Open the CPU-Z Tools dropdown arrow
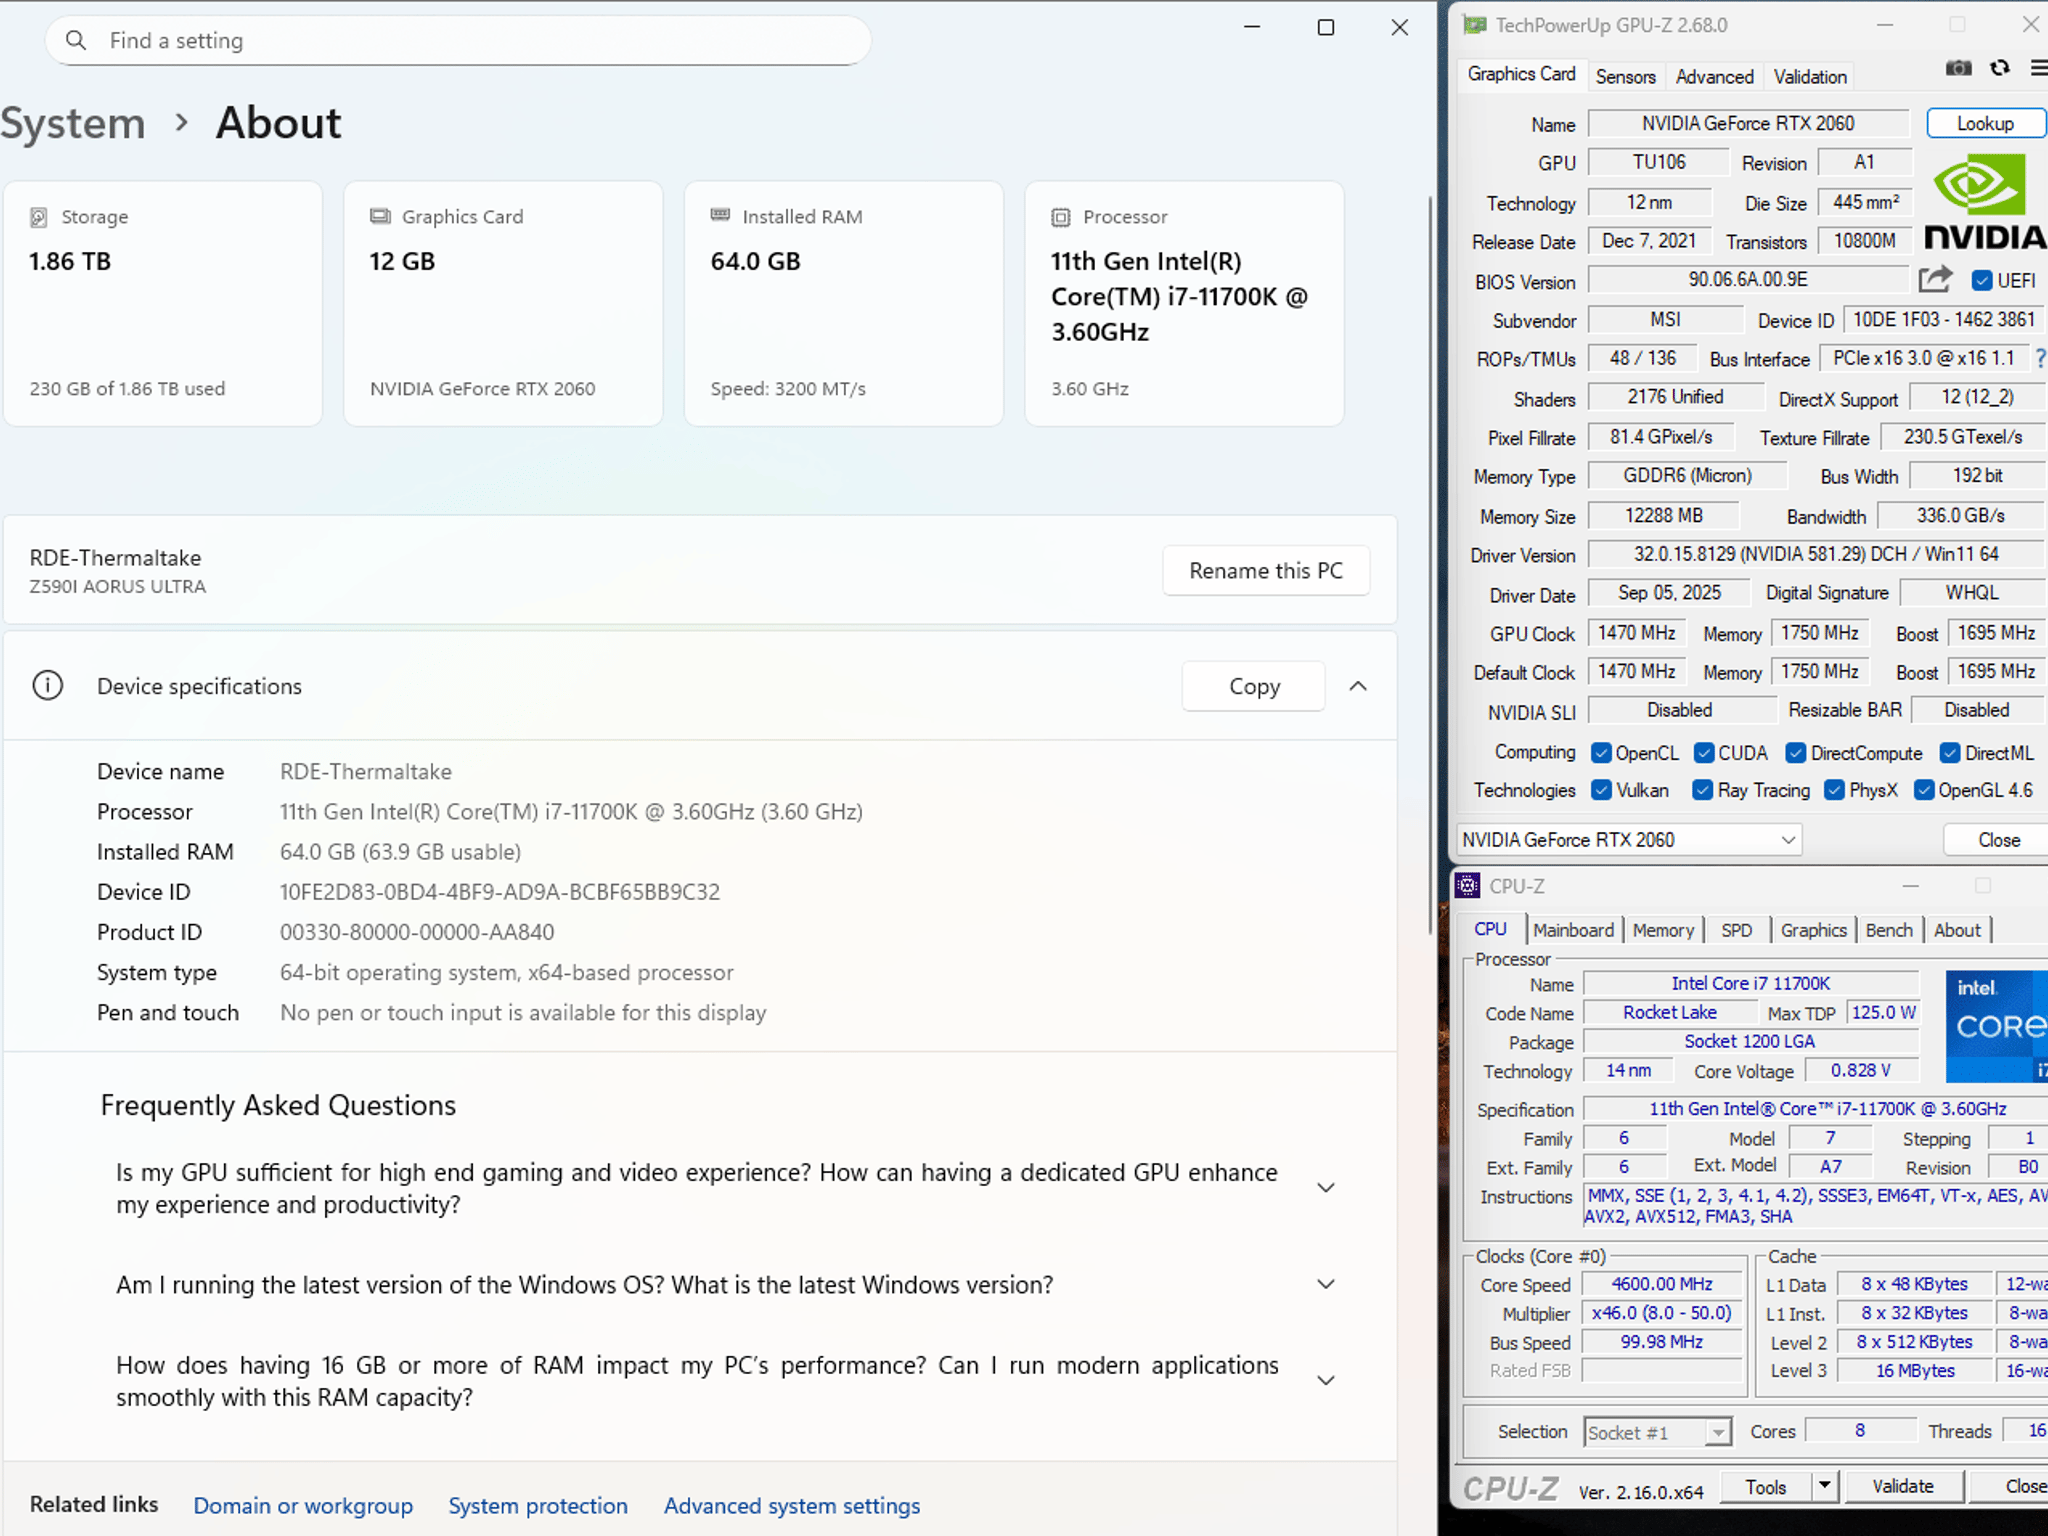Image resolution: width=2048 pixels, height=1536 pixels. point(1824,1486)
